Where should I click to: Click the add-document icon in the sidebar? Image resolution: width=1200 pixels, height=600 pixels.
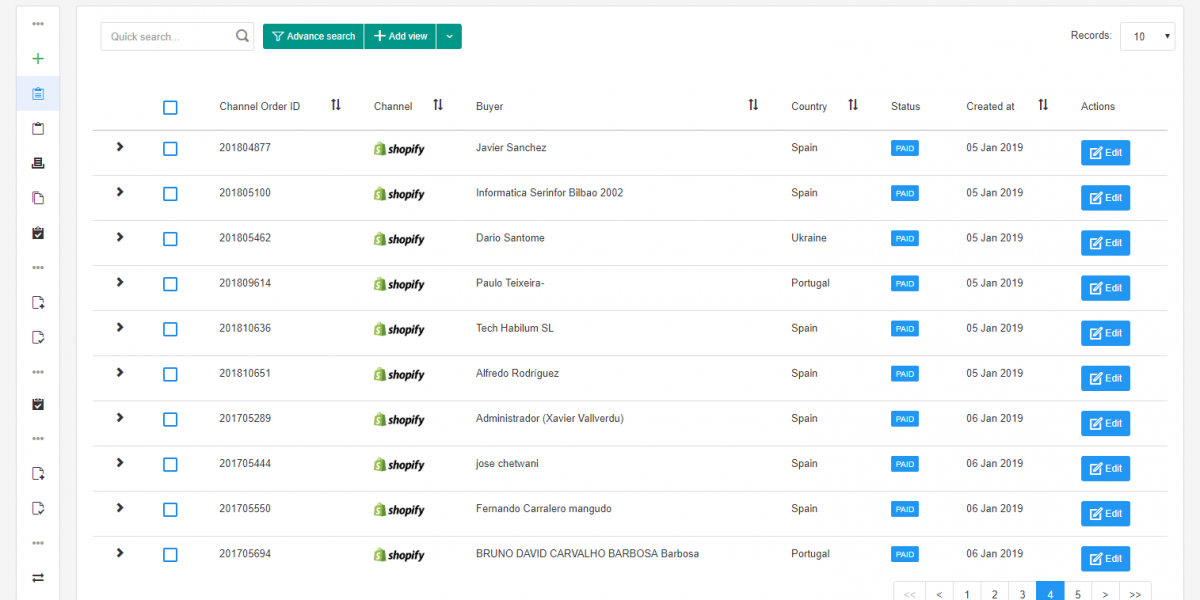click(x=38, y=302)
